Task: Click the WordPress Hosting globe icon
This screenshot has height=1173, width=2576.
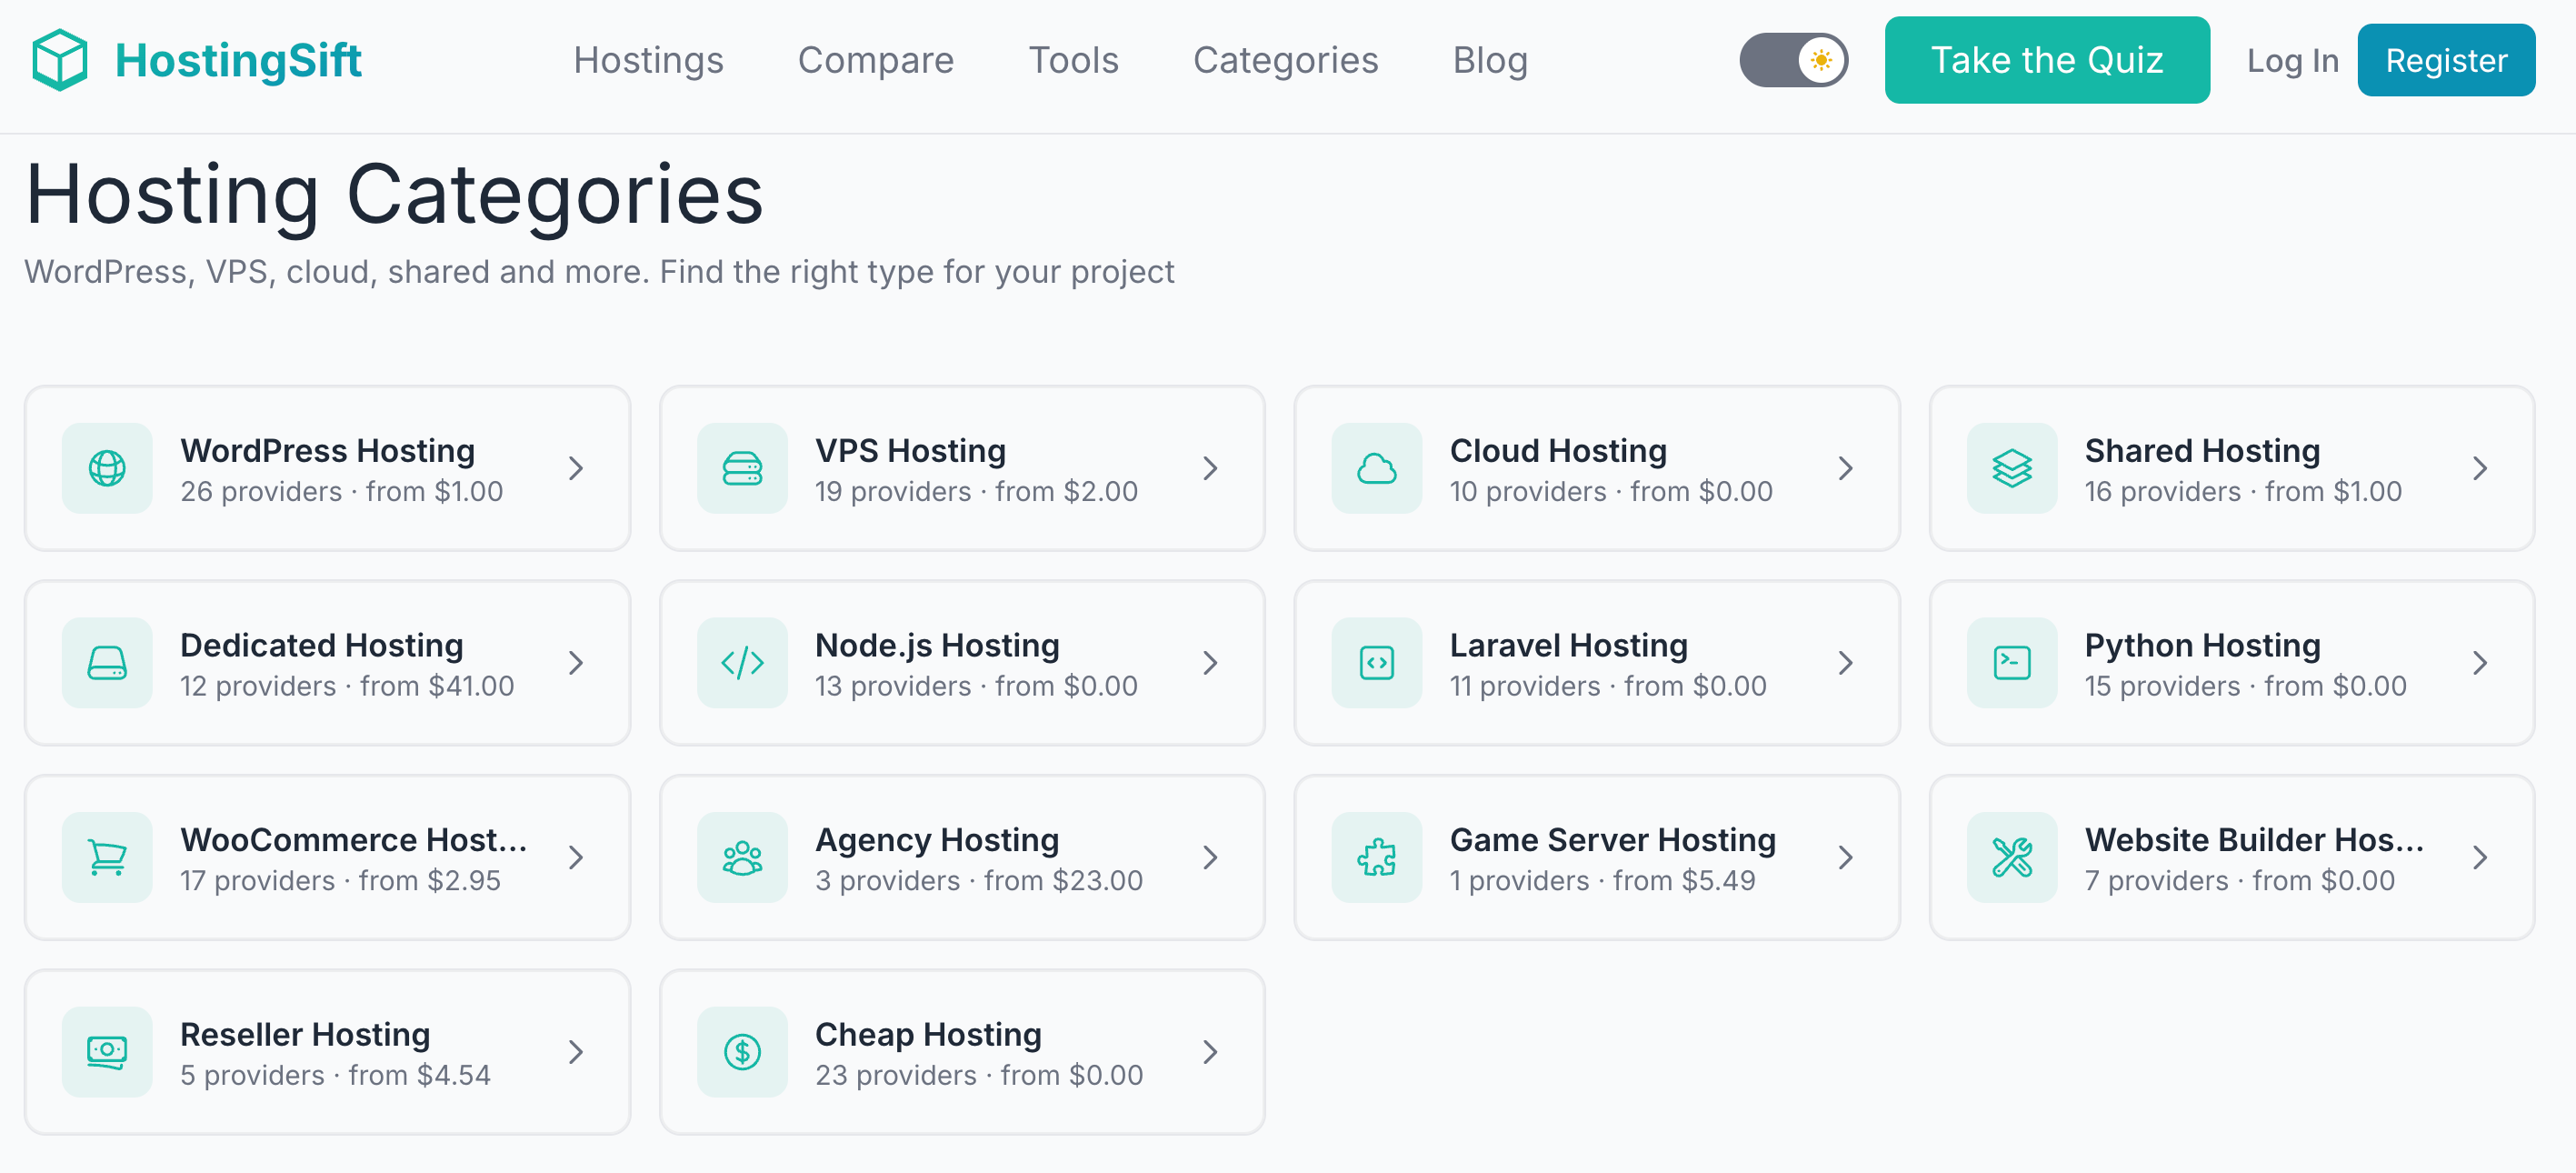Action: [x=107, y=468]
